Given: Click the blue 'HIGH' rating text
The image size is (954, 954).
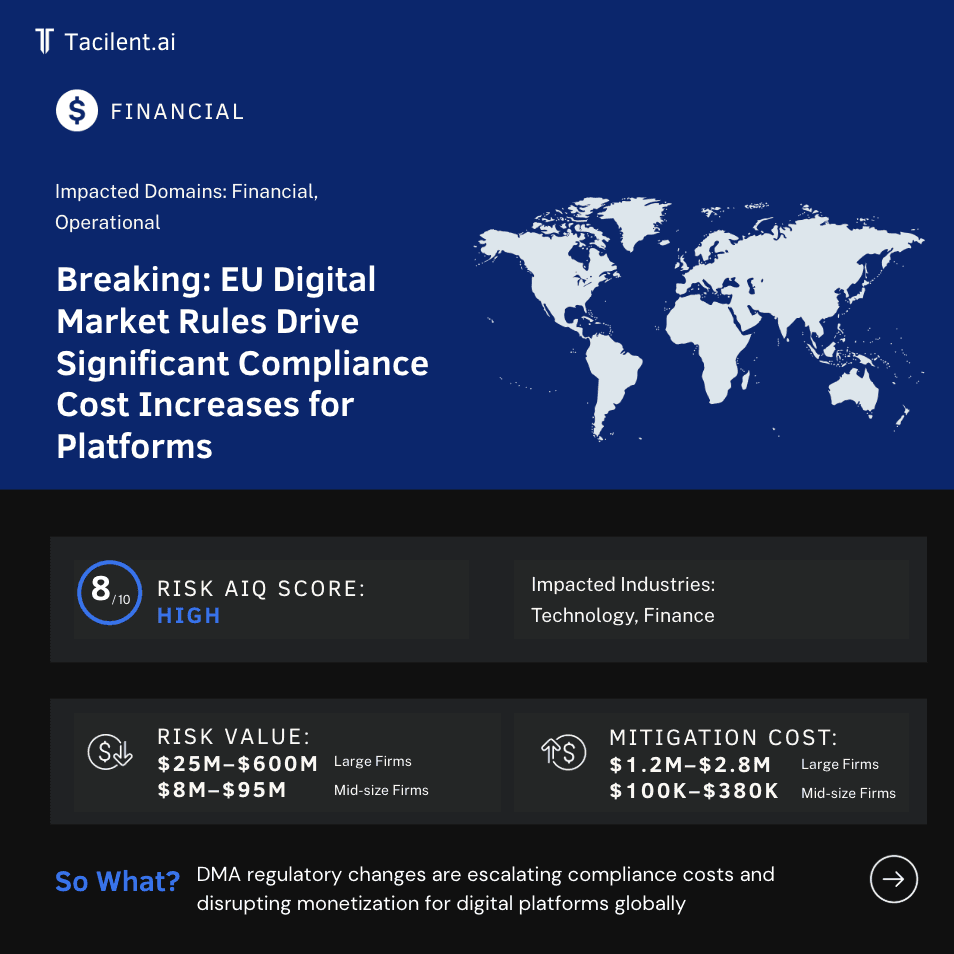Looking at the screenshot, I should [x=189, y=616].
